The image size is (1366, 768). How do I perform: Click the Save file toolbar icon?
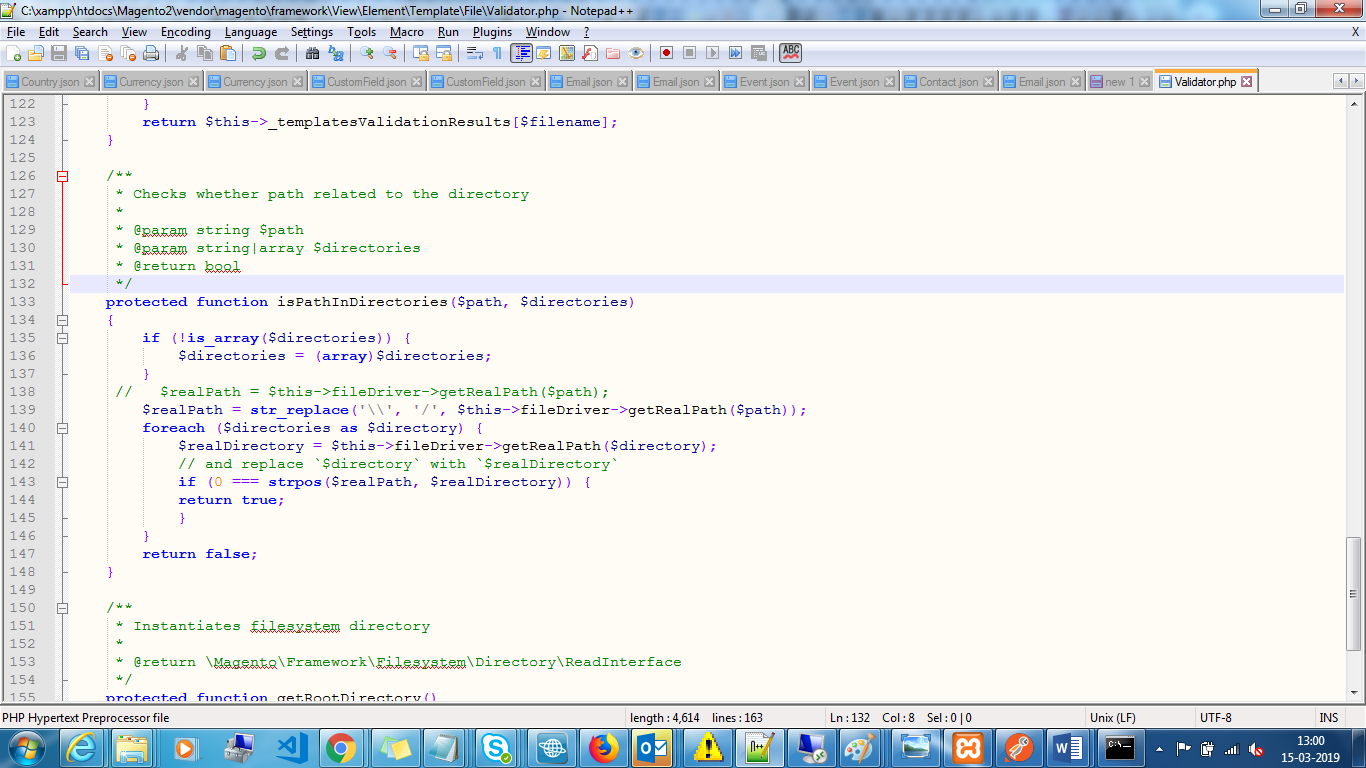pyautogui.click(x=59, y=53)
